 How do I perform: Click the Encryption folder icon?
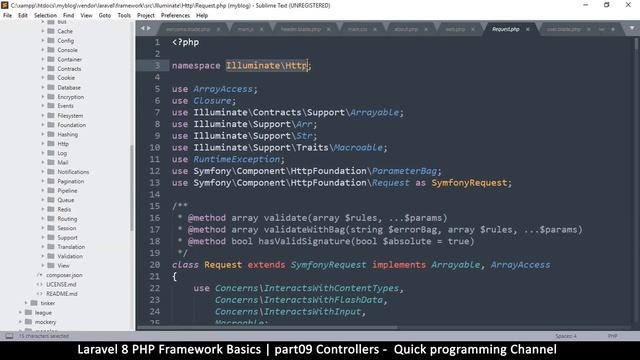click(x=51, y=97)
